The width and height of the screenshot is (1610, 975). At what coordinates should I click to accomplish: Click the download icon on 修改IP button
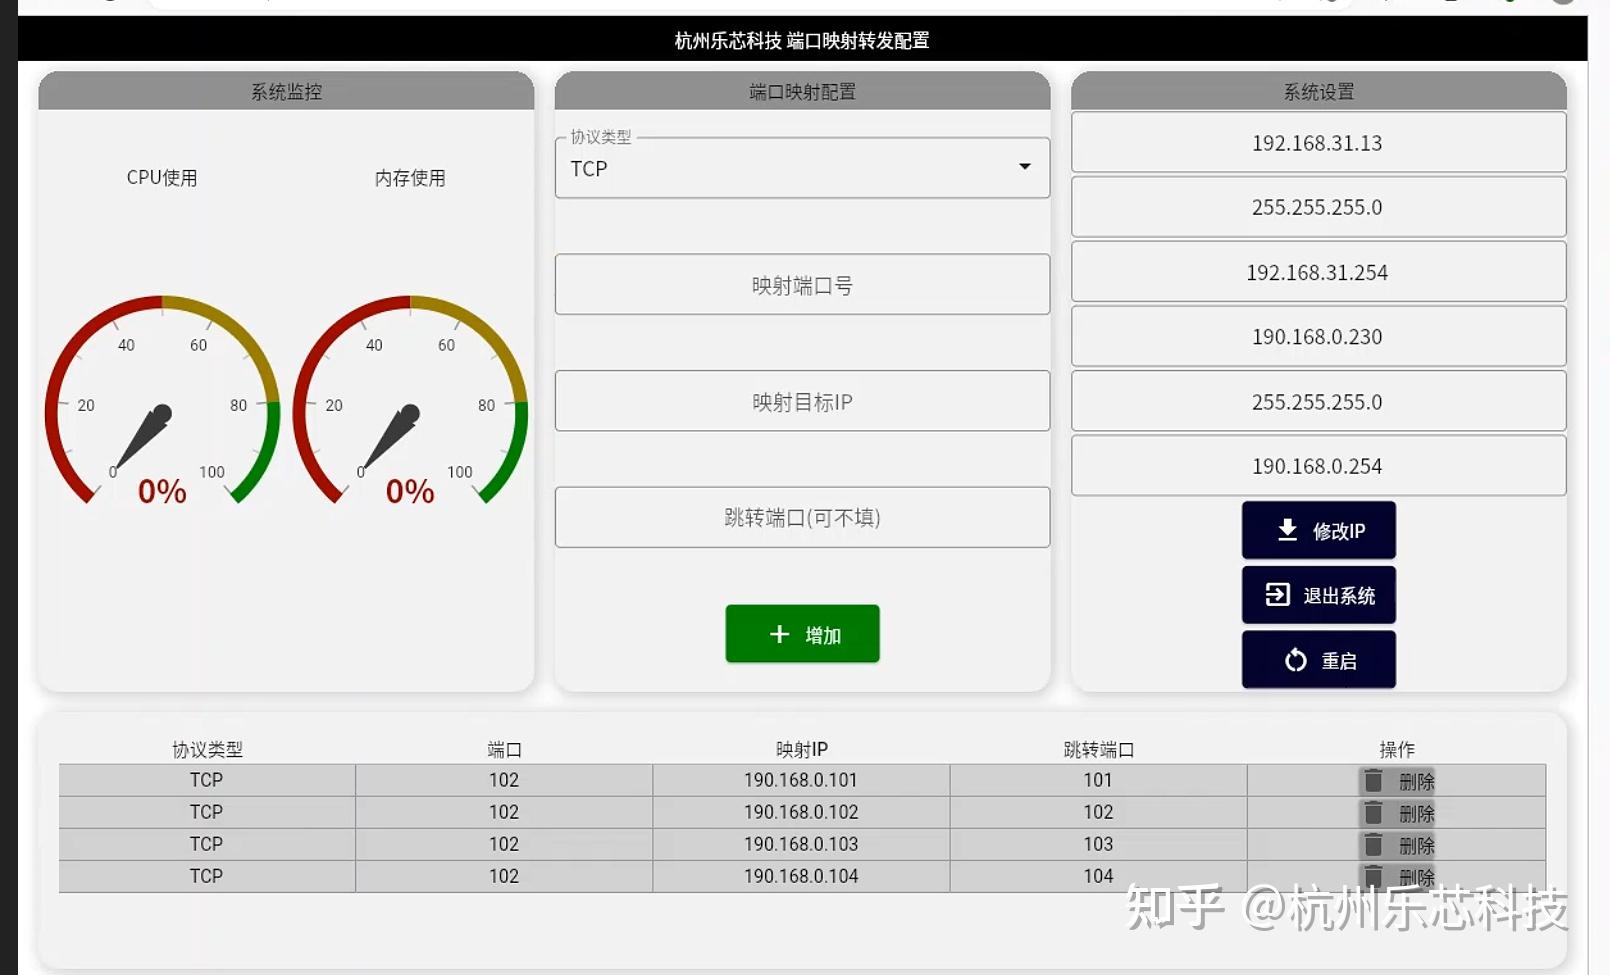coord(1288,530)
